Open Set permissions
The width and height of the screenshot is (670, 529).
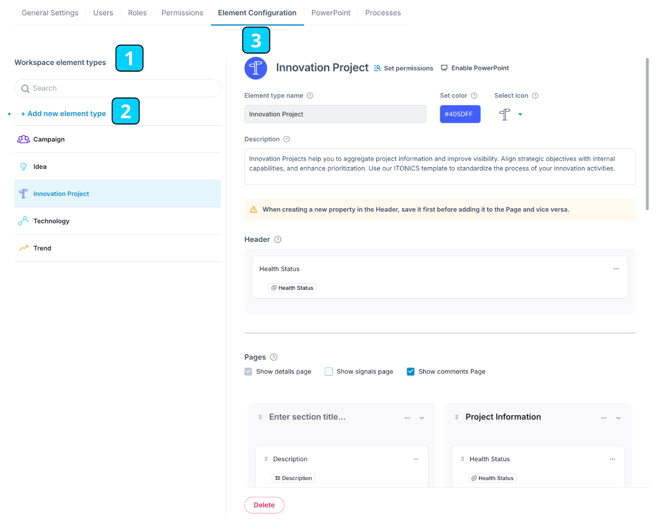click(x=403, y=68)
